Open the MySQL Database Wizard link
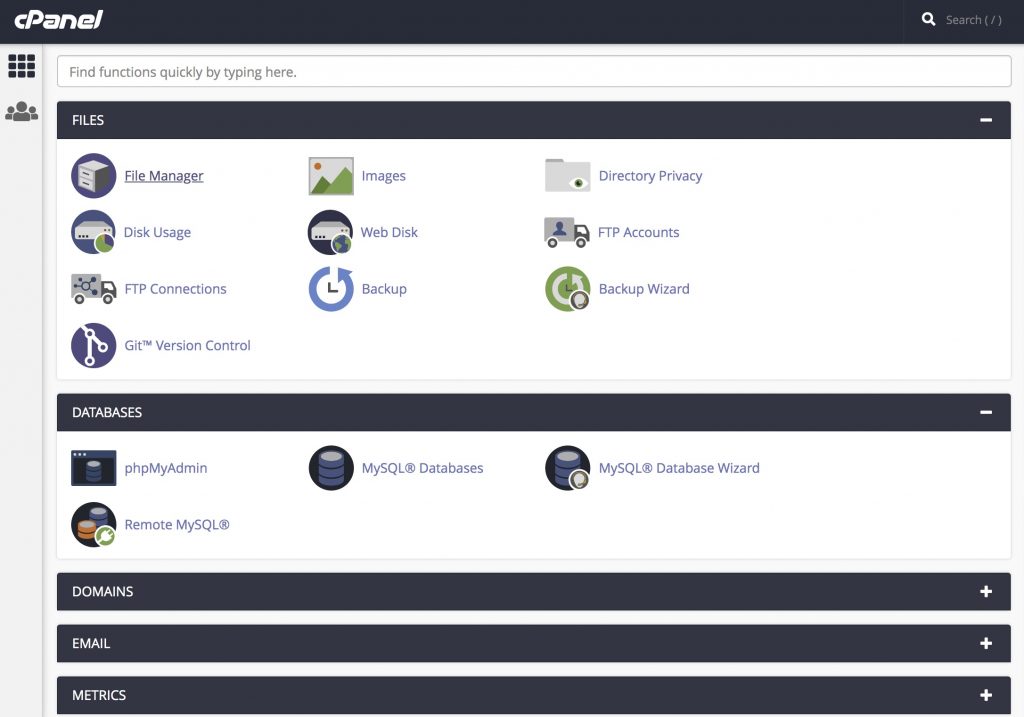Viewport: 1024px width, 717px height. coord(679,468)
